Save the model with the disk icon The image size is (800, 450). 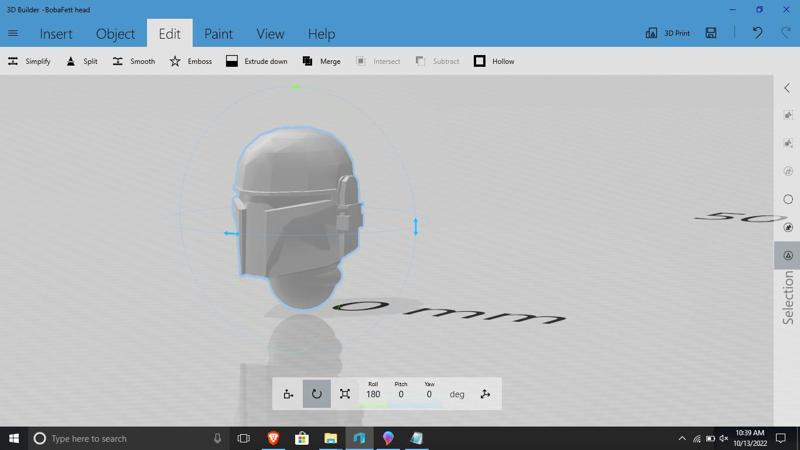coord(711,33)
